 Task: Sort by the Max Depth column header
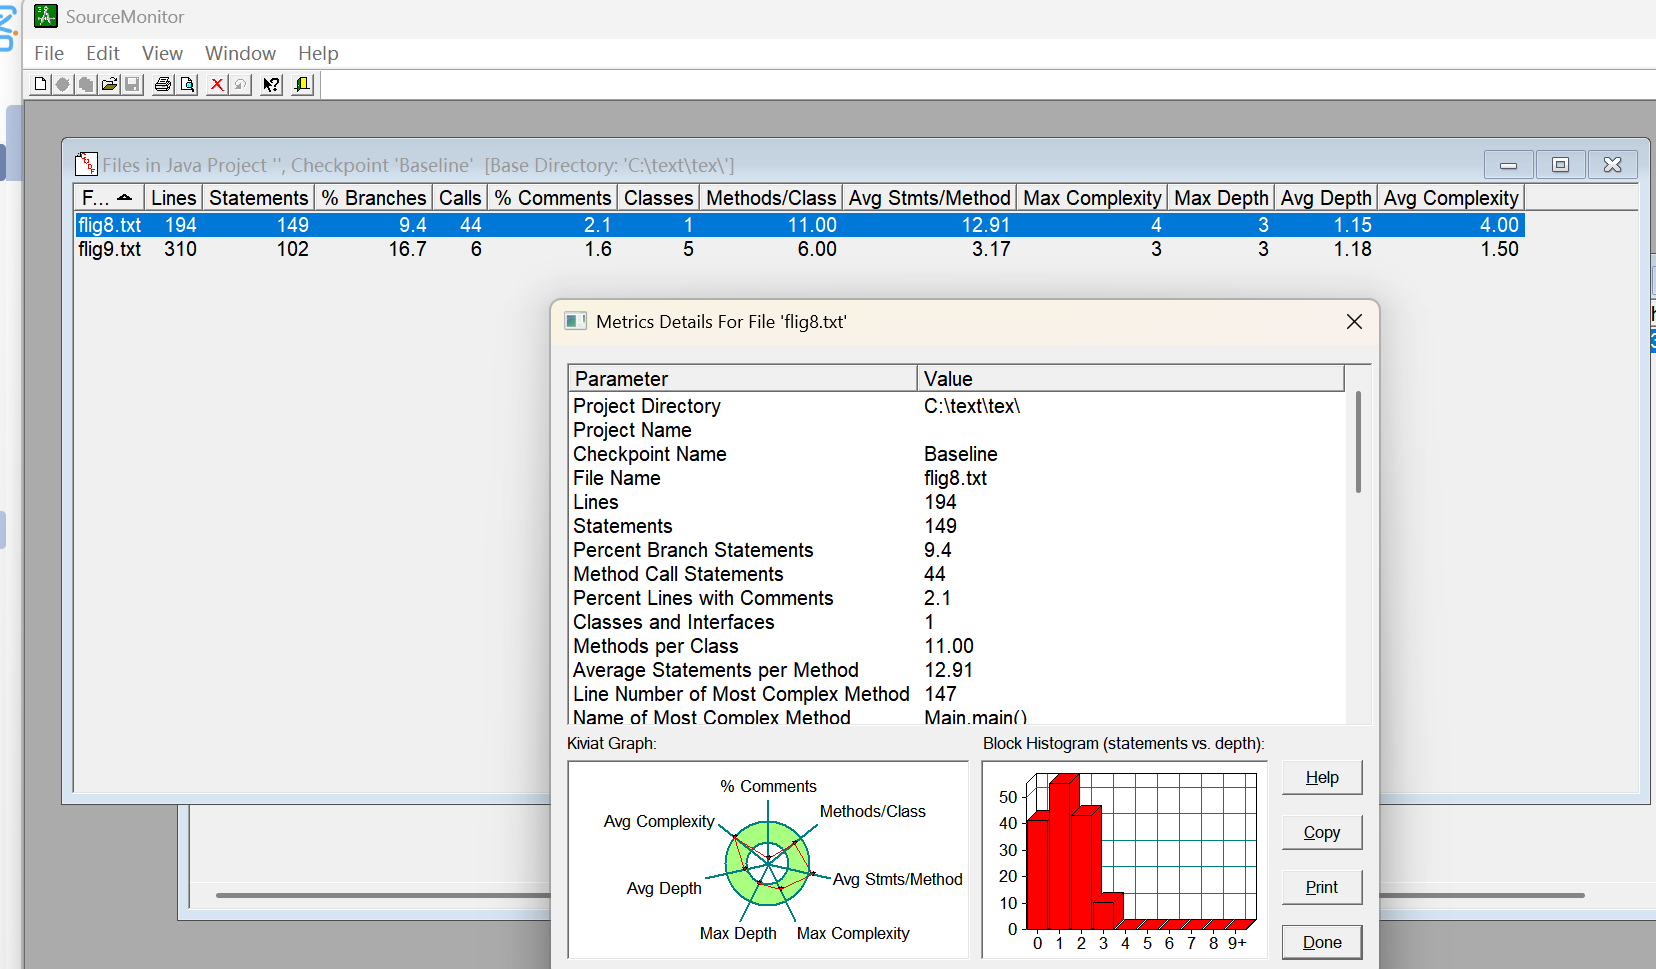tap(1221, 198)
